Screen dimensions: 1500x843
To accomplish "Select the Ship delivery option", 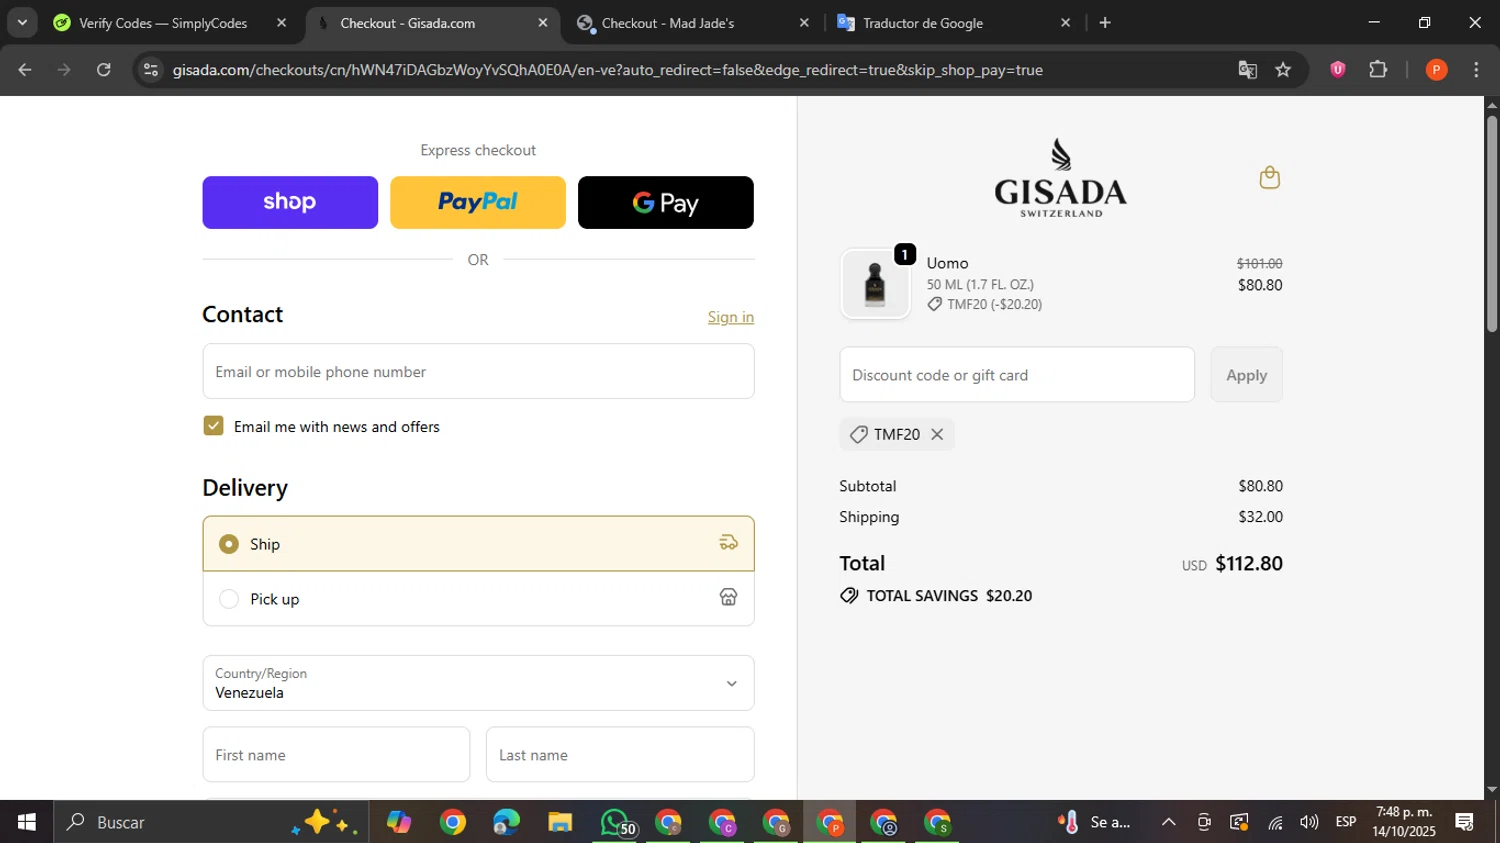I will 478,544.
